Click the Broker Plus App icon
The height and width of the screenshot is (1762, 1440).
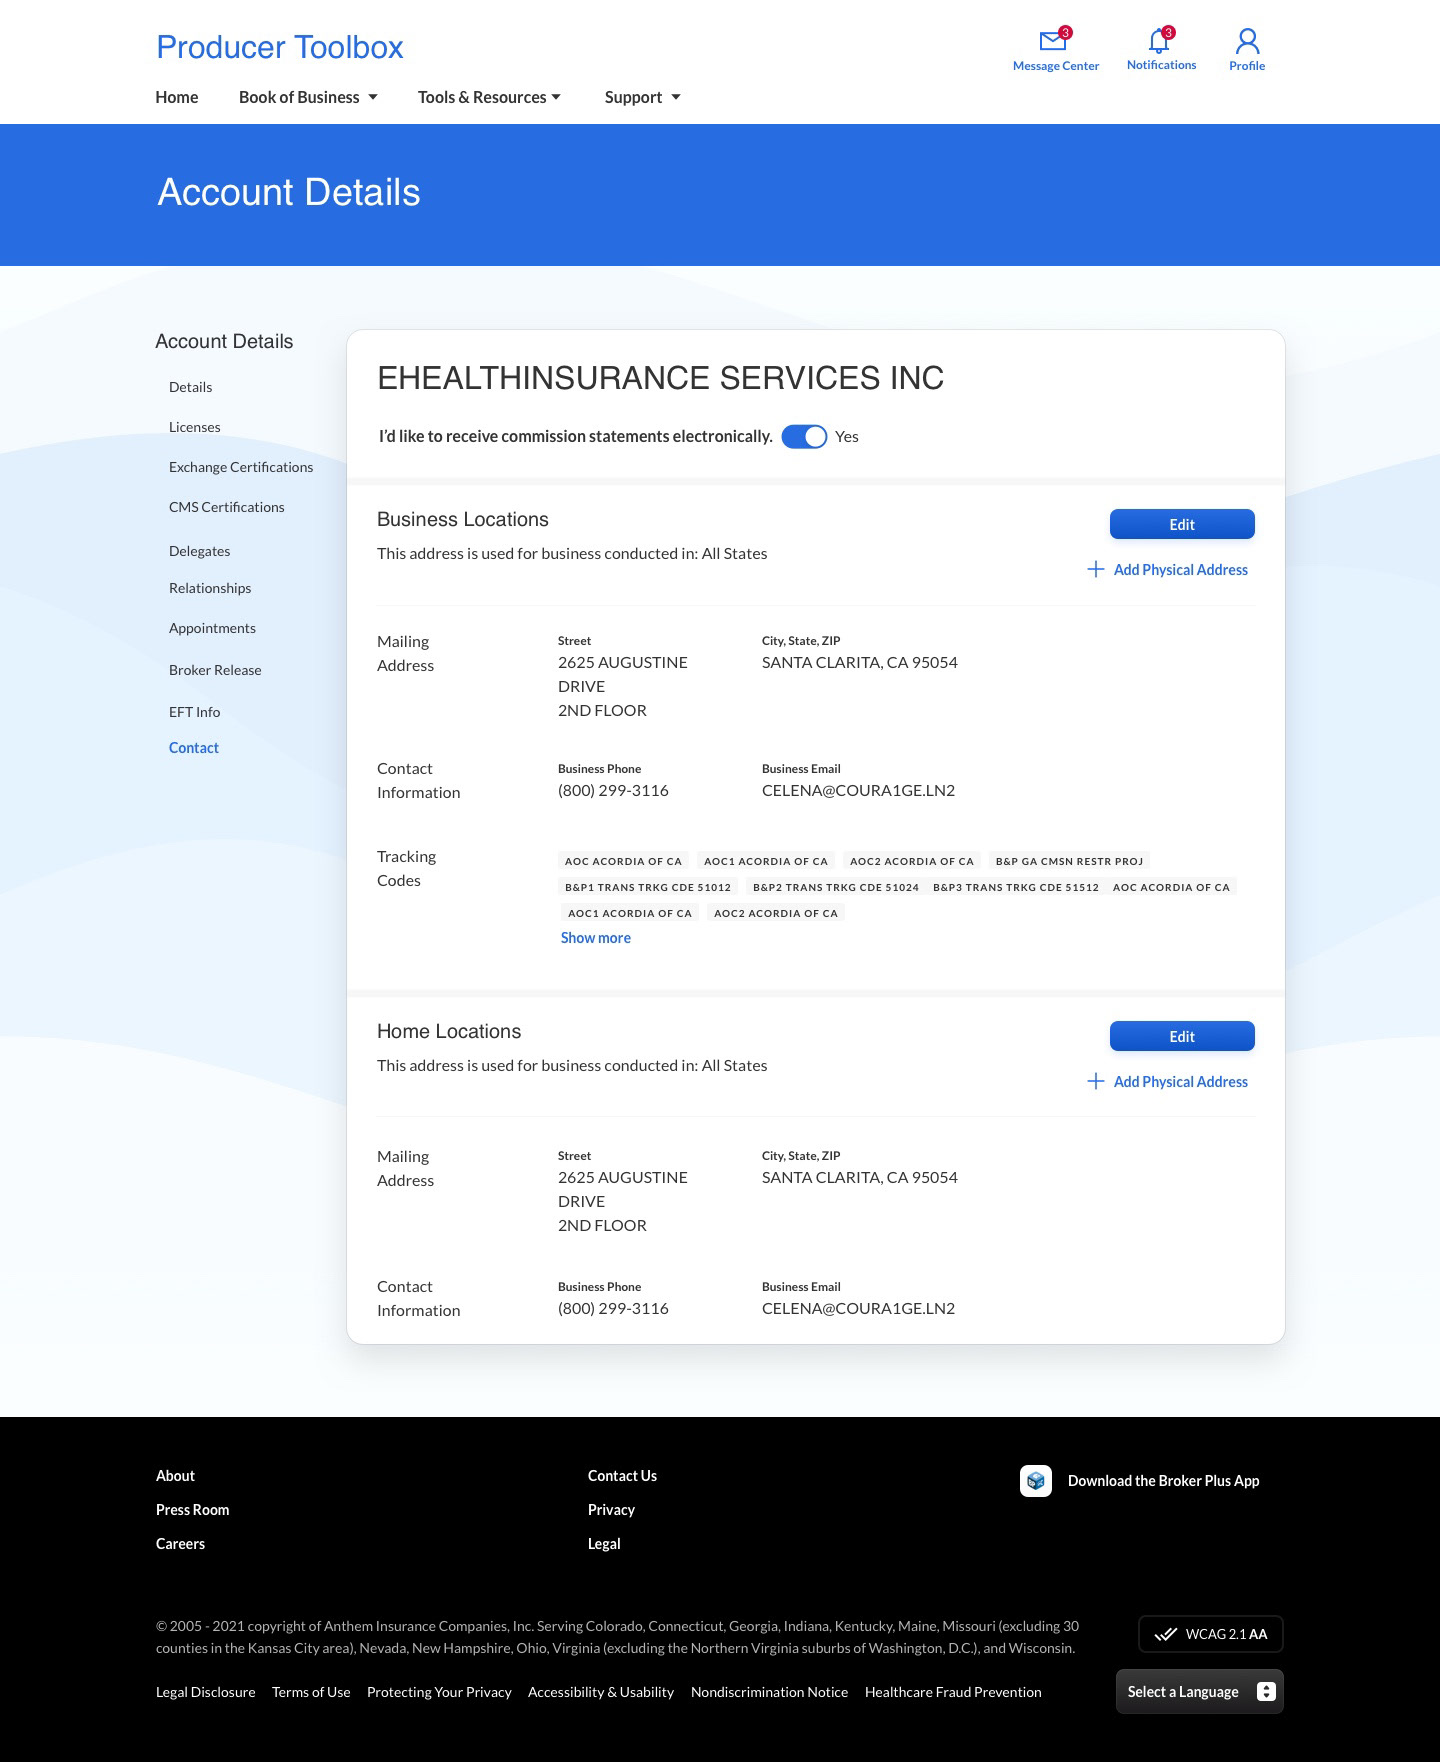(x=1036, y=1481)
